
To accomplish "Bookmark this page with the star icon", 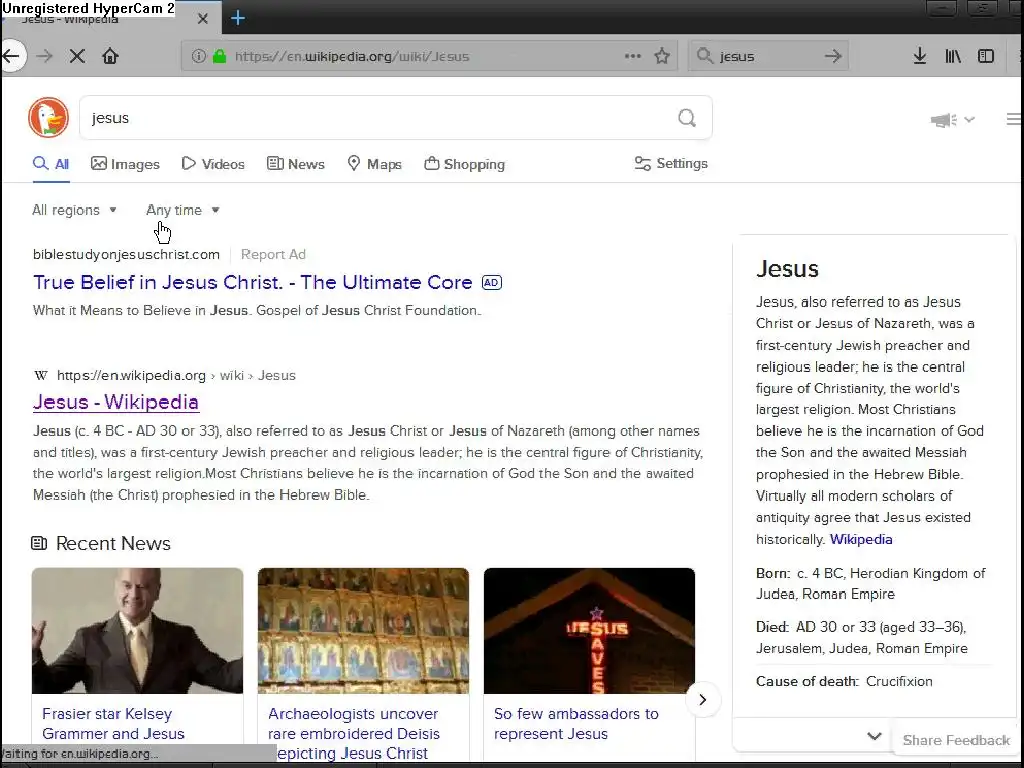I will 662,56.
